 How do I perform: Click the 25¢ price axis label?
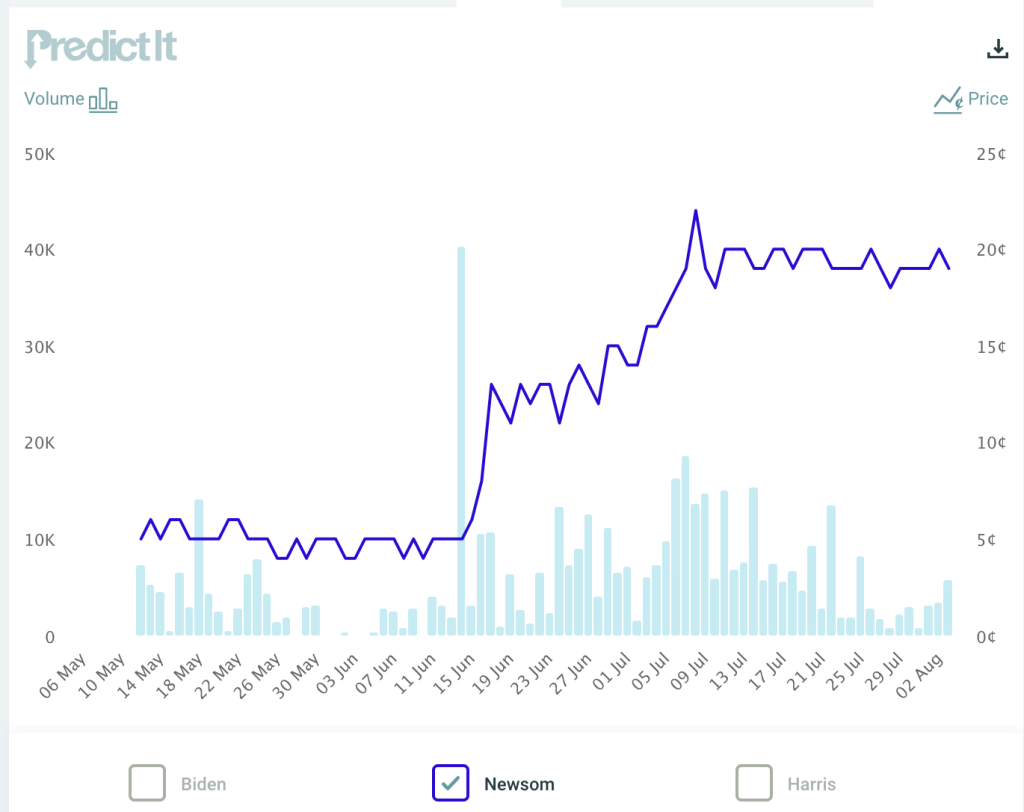(992, 154)
